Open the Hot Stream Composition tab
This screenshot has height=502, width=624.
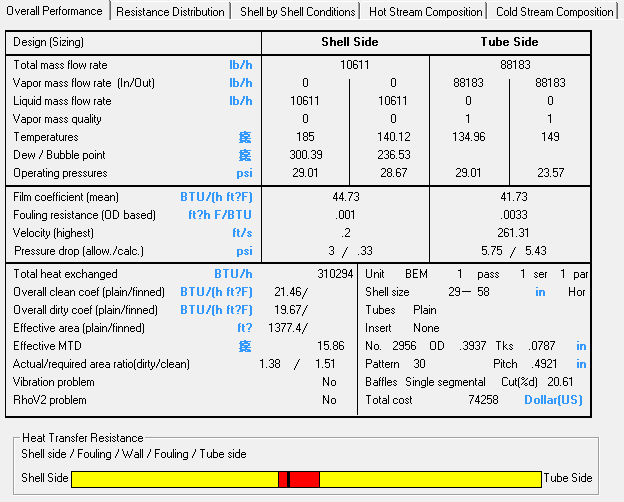[425, 12]
